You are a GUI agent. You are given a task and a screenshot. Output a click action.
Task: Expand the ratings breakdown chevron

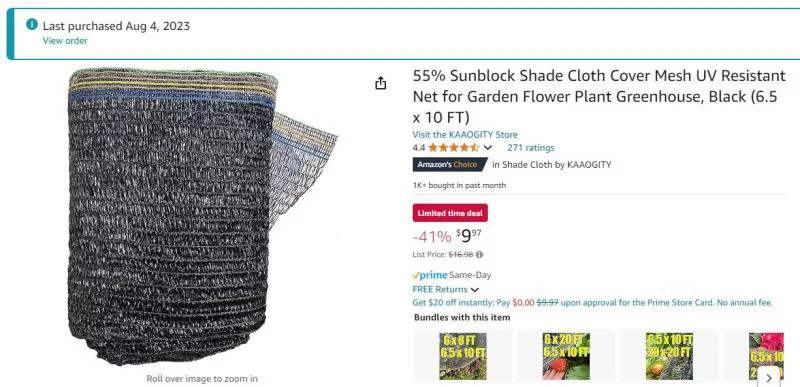[x=488, y=148]
